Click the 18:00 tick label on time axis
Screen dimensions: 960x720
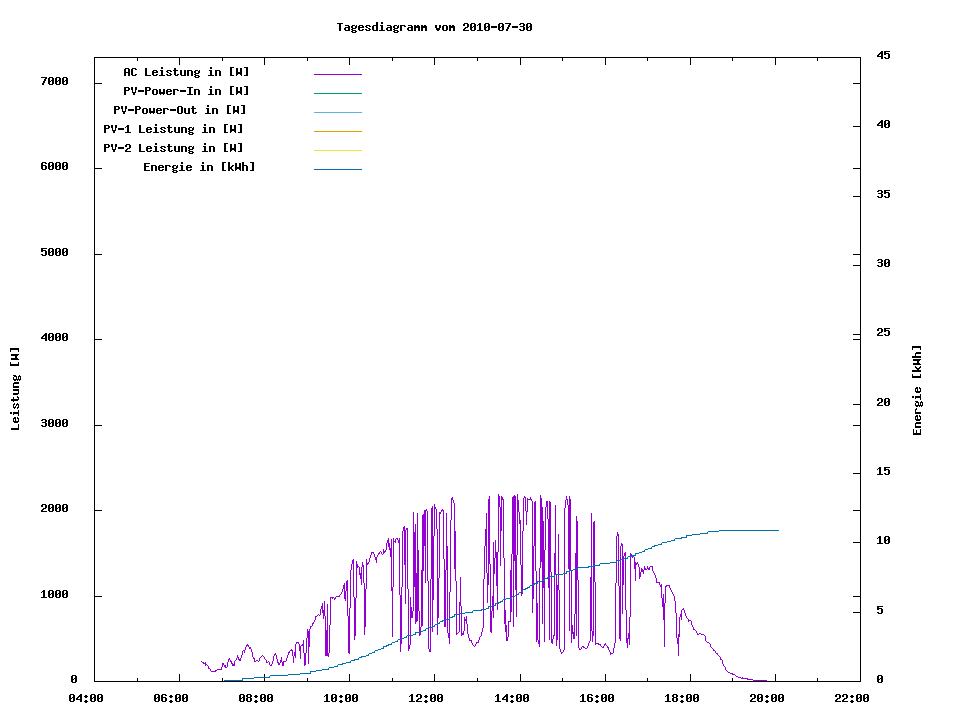pyautogui.click(x=682, y=698)
